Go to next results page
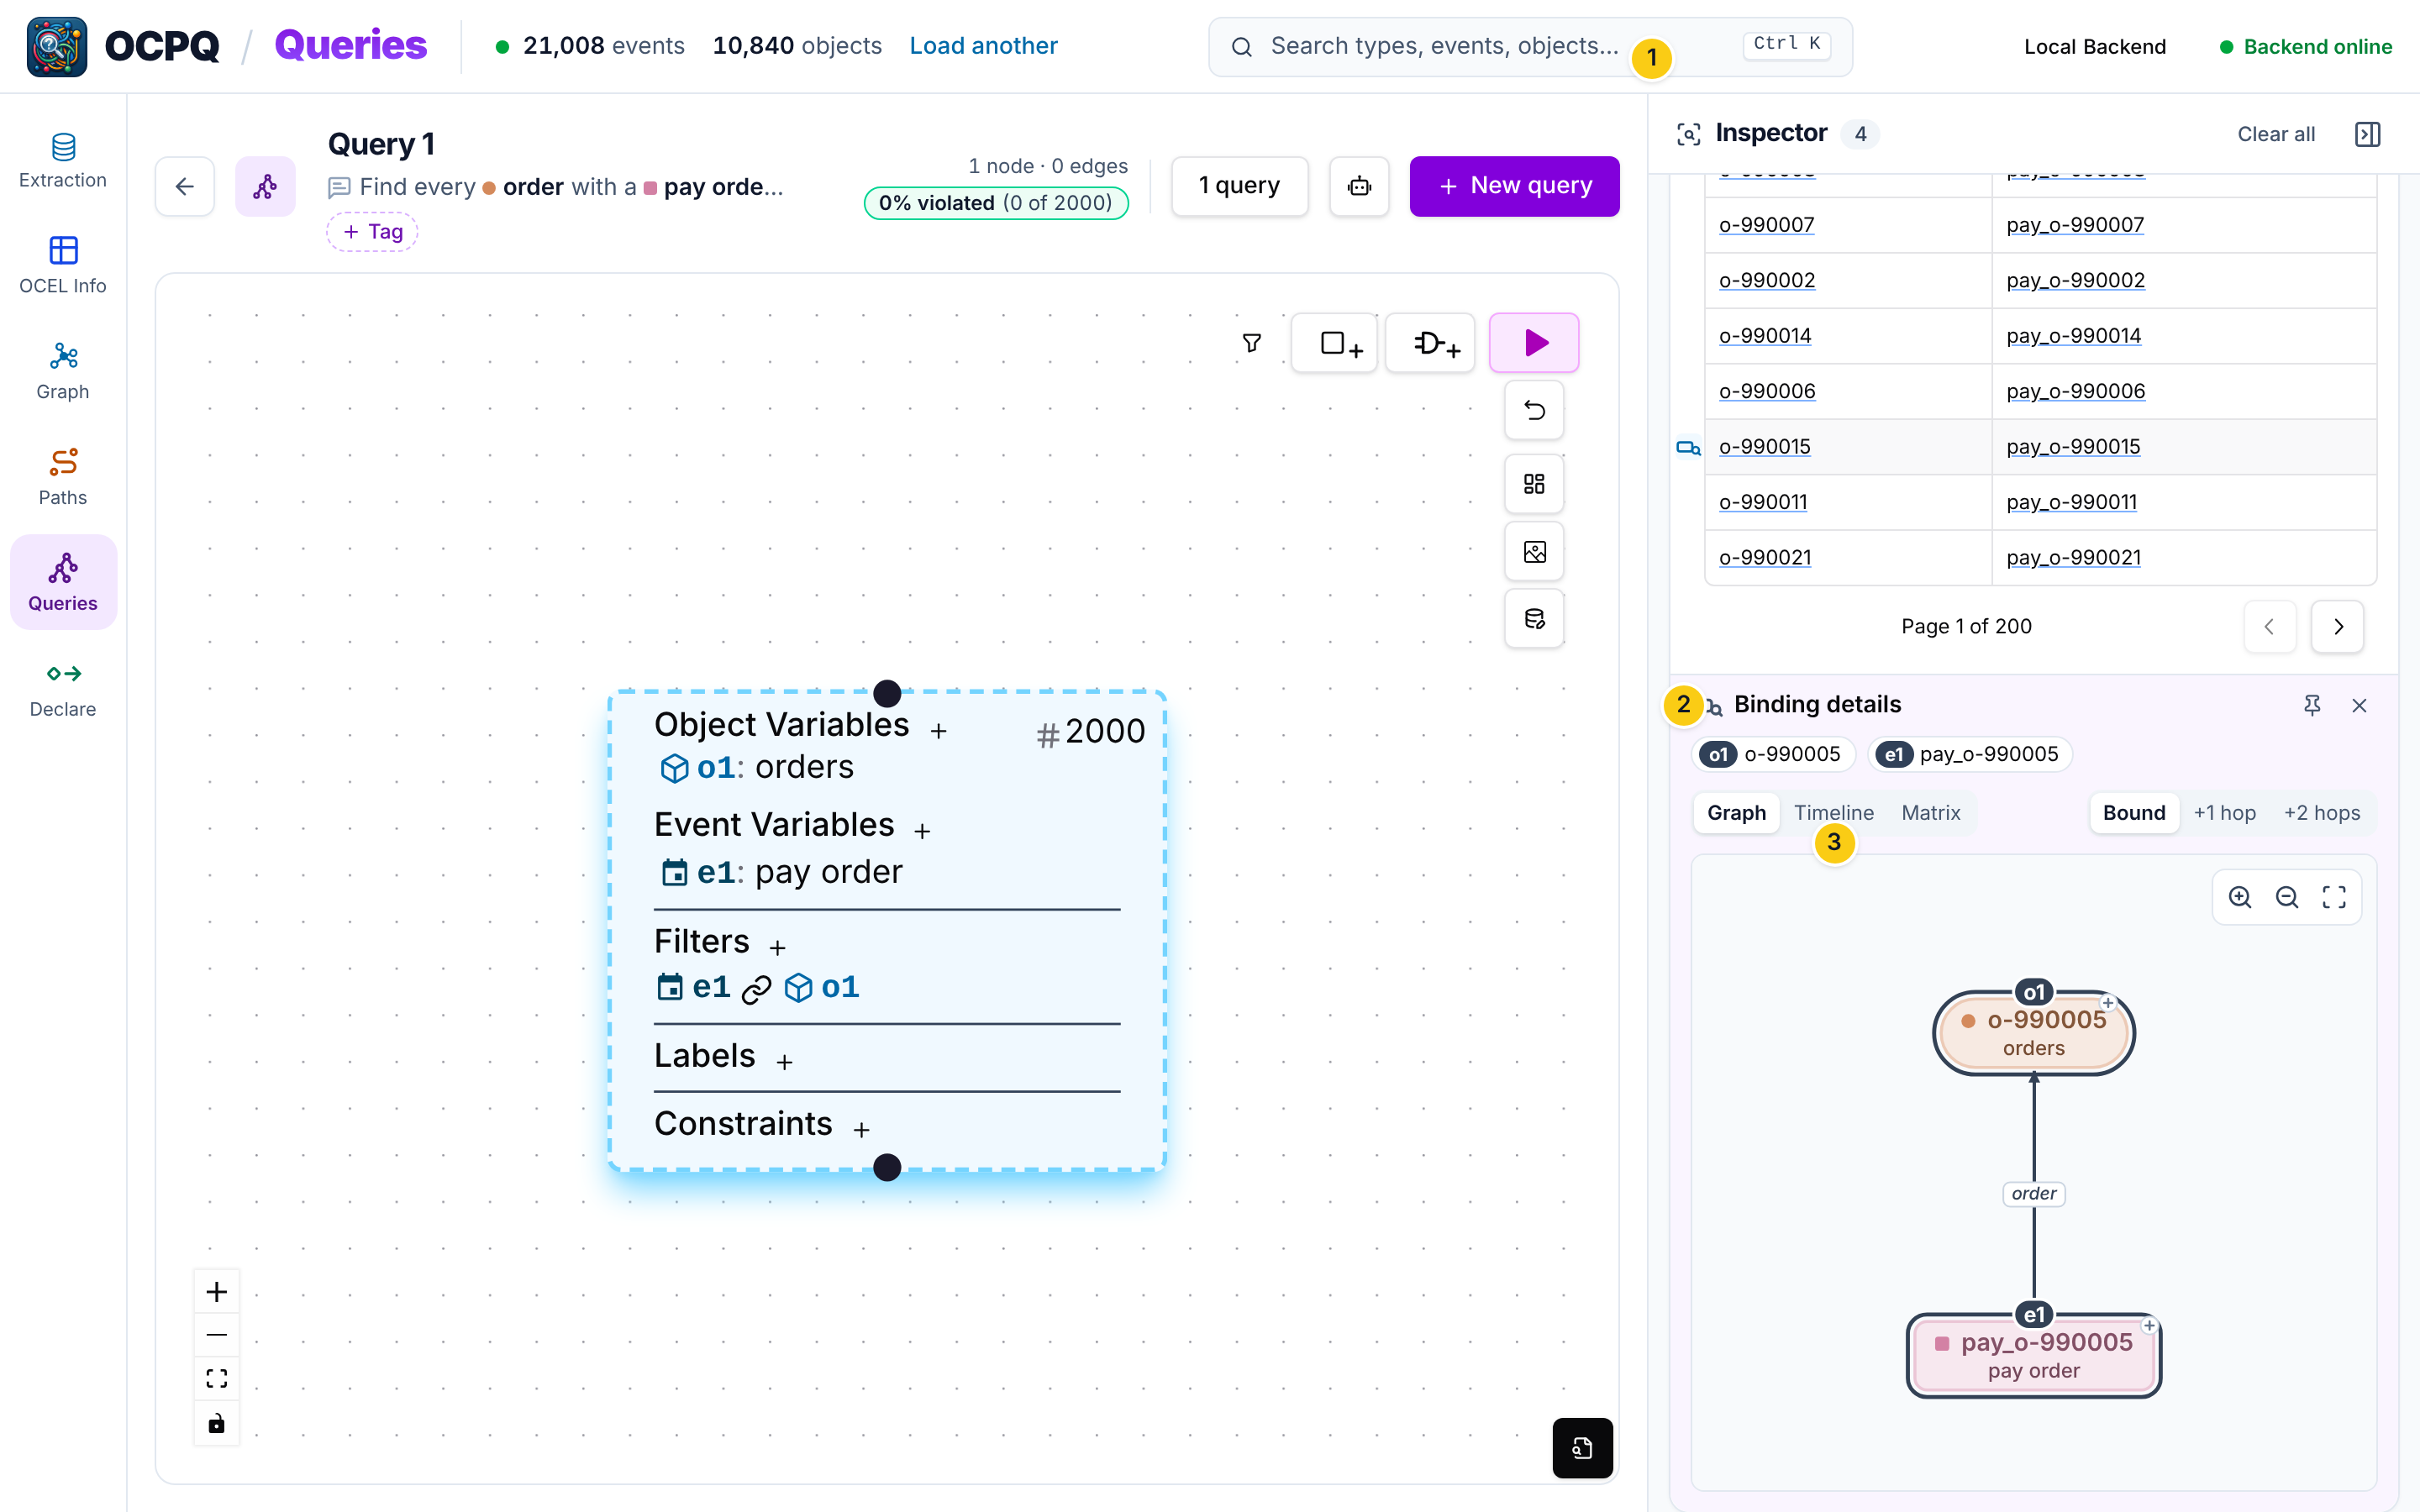This screenshot has width=2420, height=1512. click(2337, 627)
